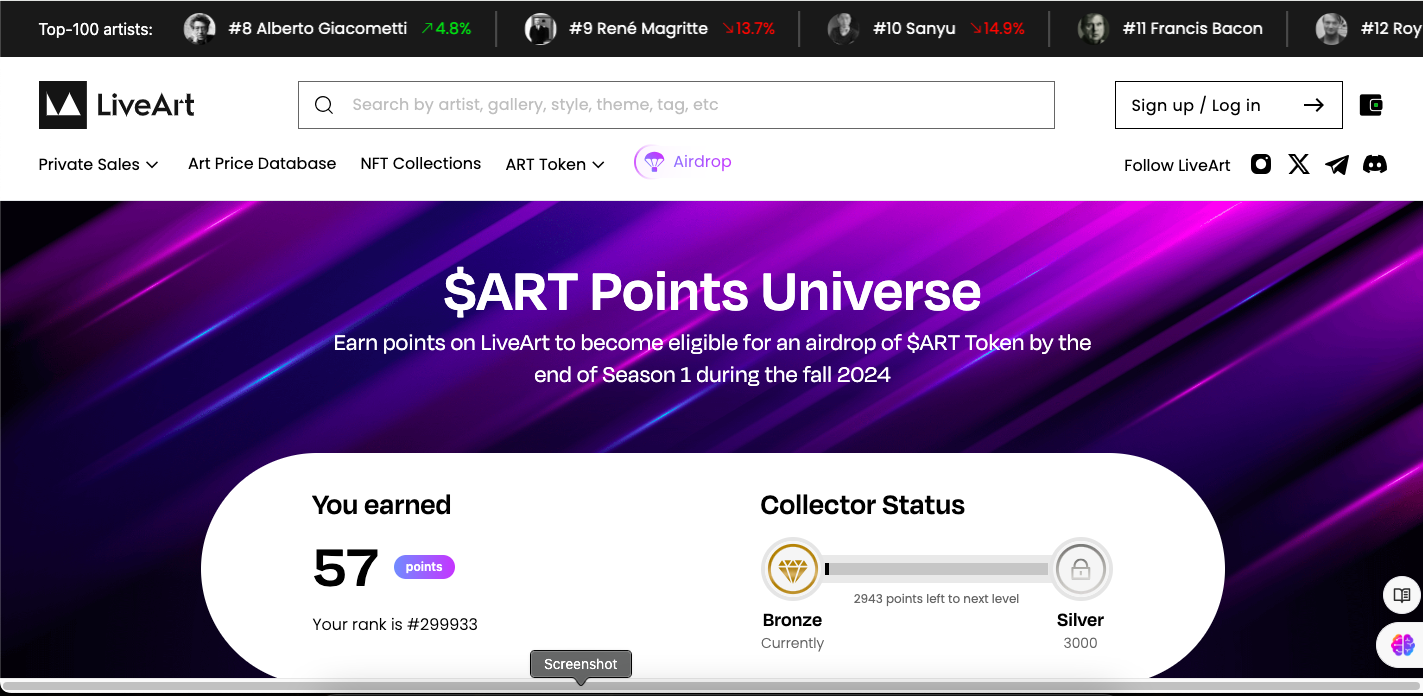Expand the Private Sales dropdown
The width and height of the screenshot is (1423, 696).
pos(98,164)
